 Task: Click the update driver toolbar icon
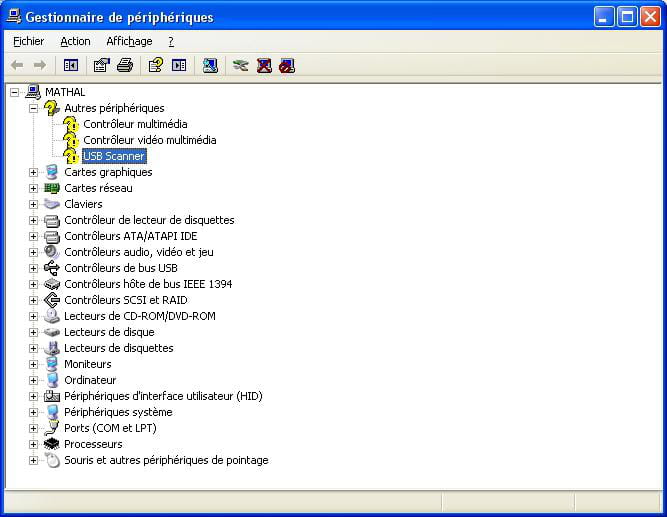coord(240,66)
